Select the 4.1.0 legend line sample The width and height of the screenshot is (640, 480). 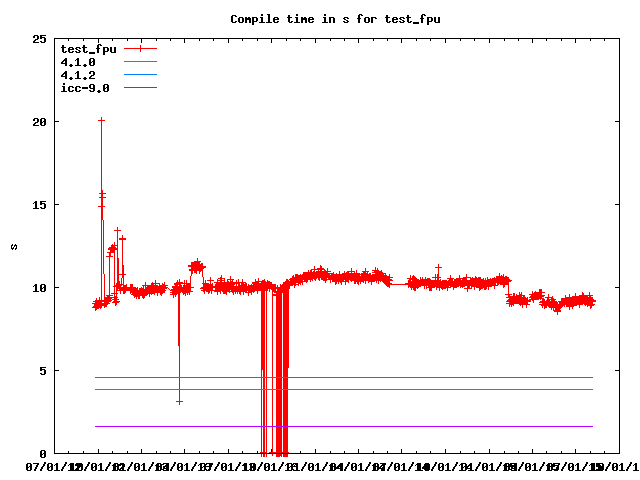click(140, 61)
